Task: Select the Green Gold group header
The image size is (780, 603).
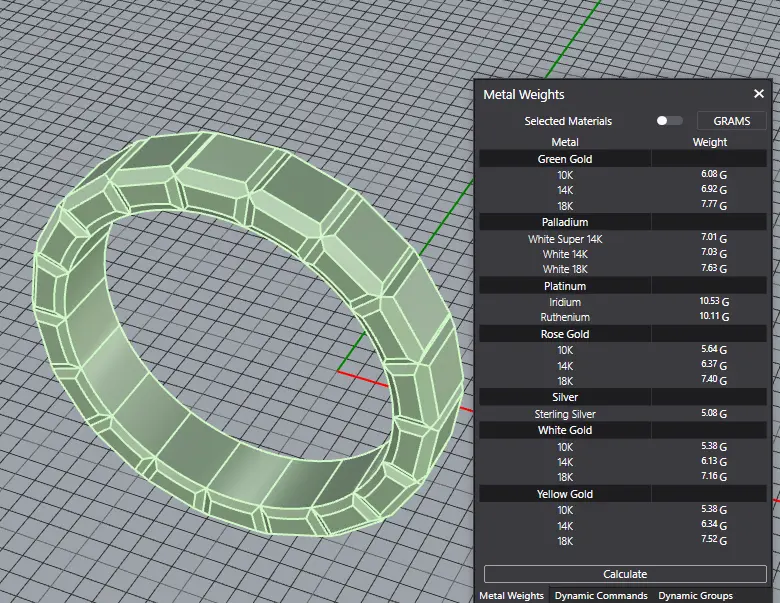Action: (x=565, y=159)
